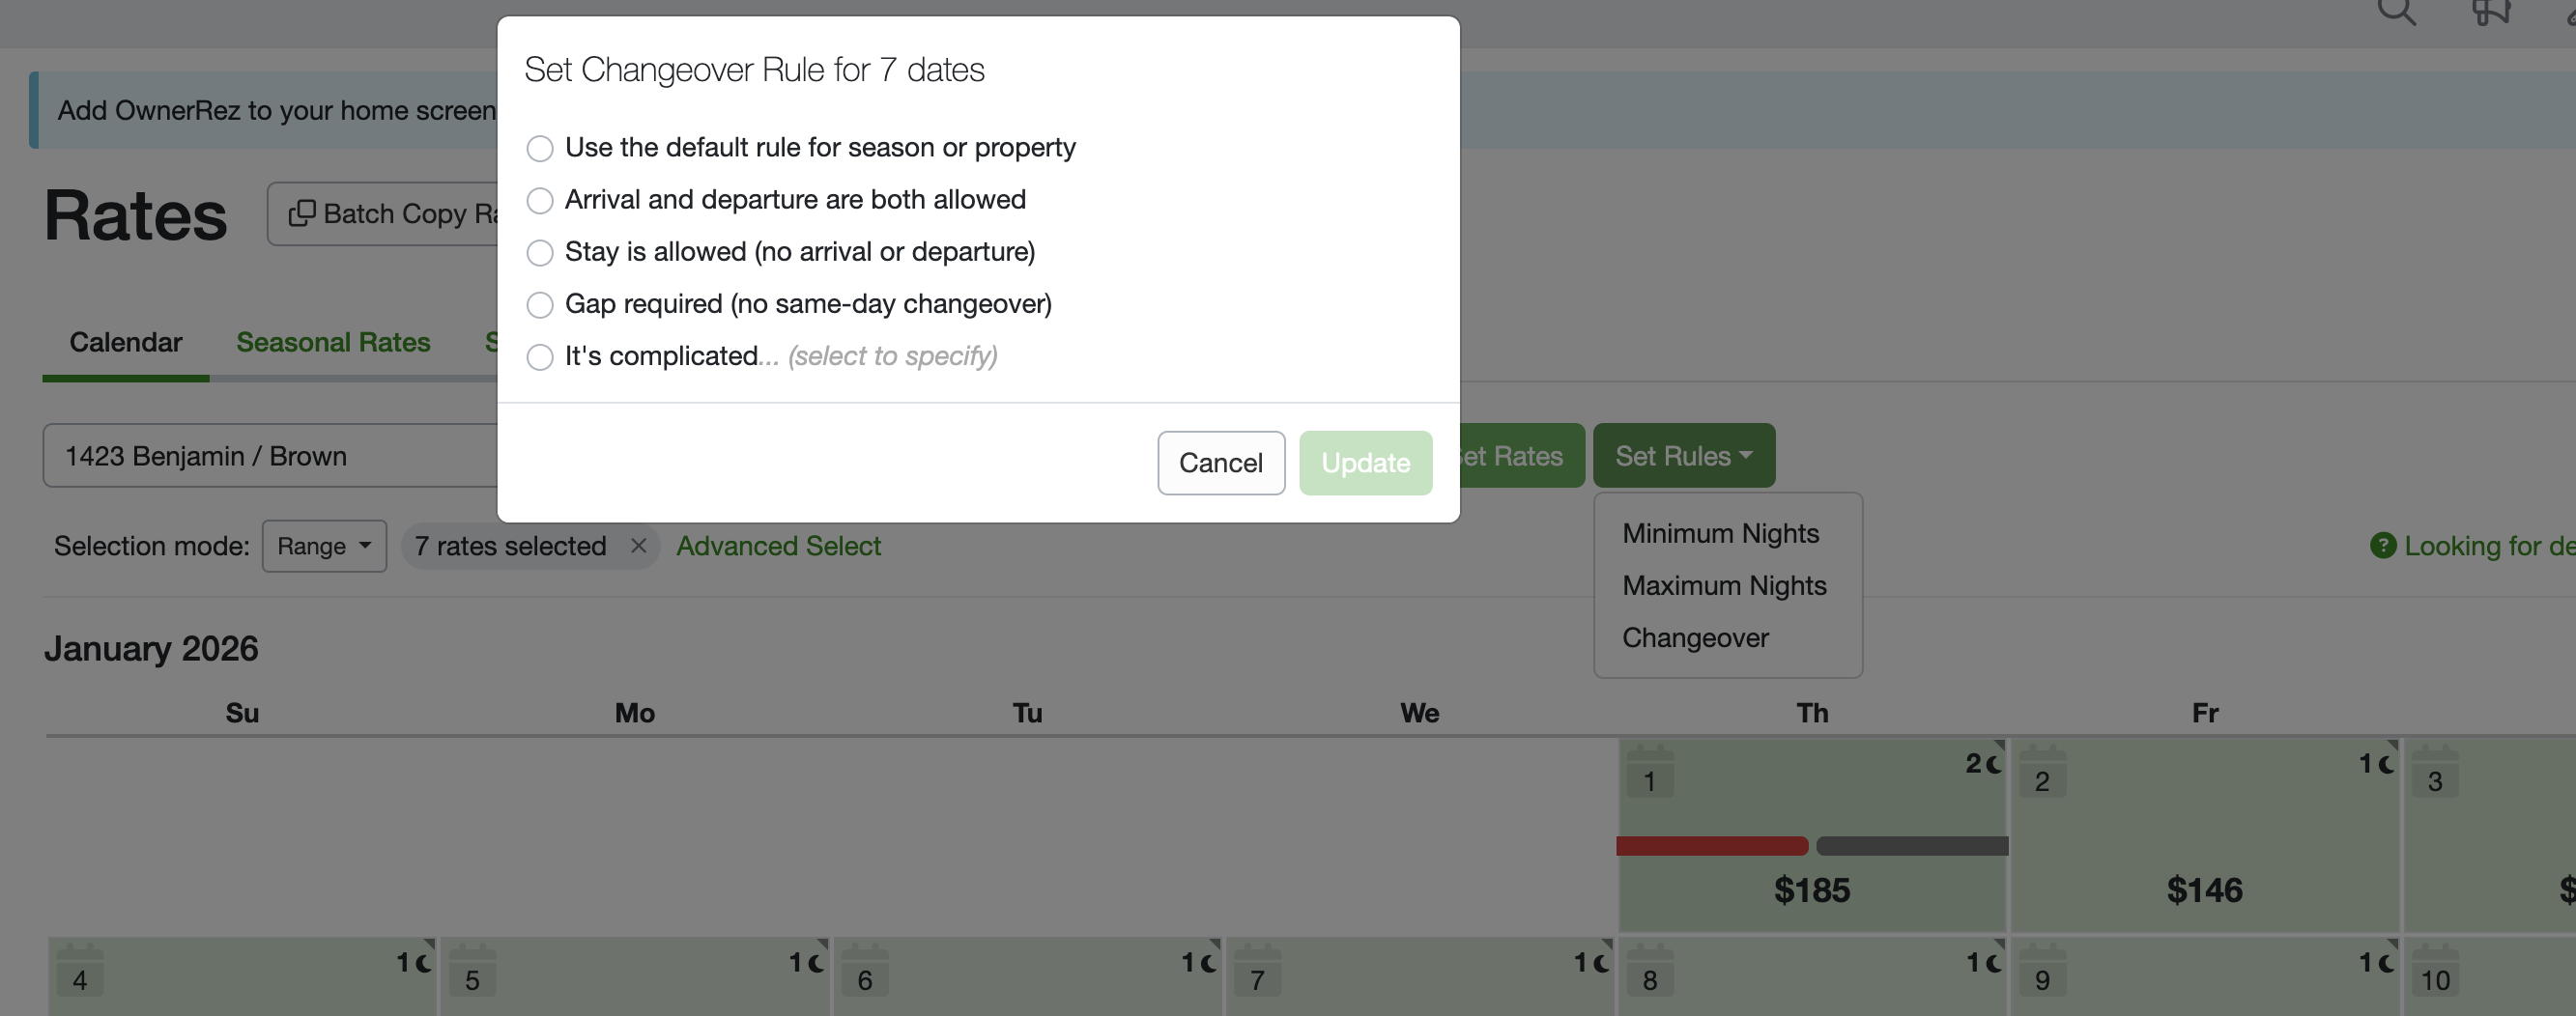Open the Set Rules dropdown
The image size is (2576, 1016).
pos(1683,456)
